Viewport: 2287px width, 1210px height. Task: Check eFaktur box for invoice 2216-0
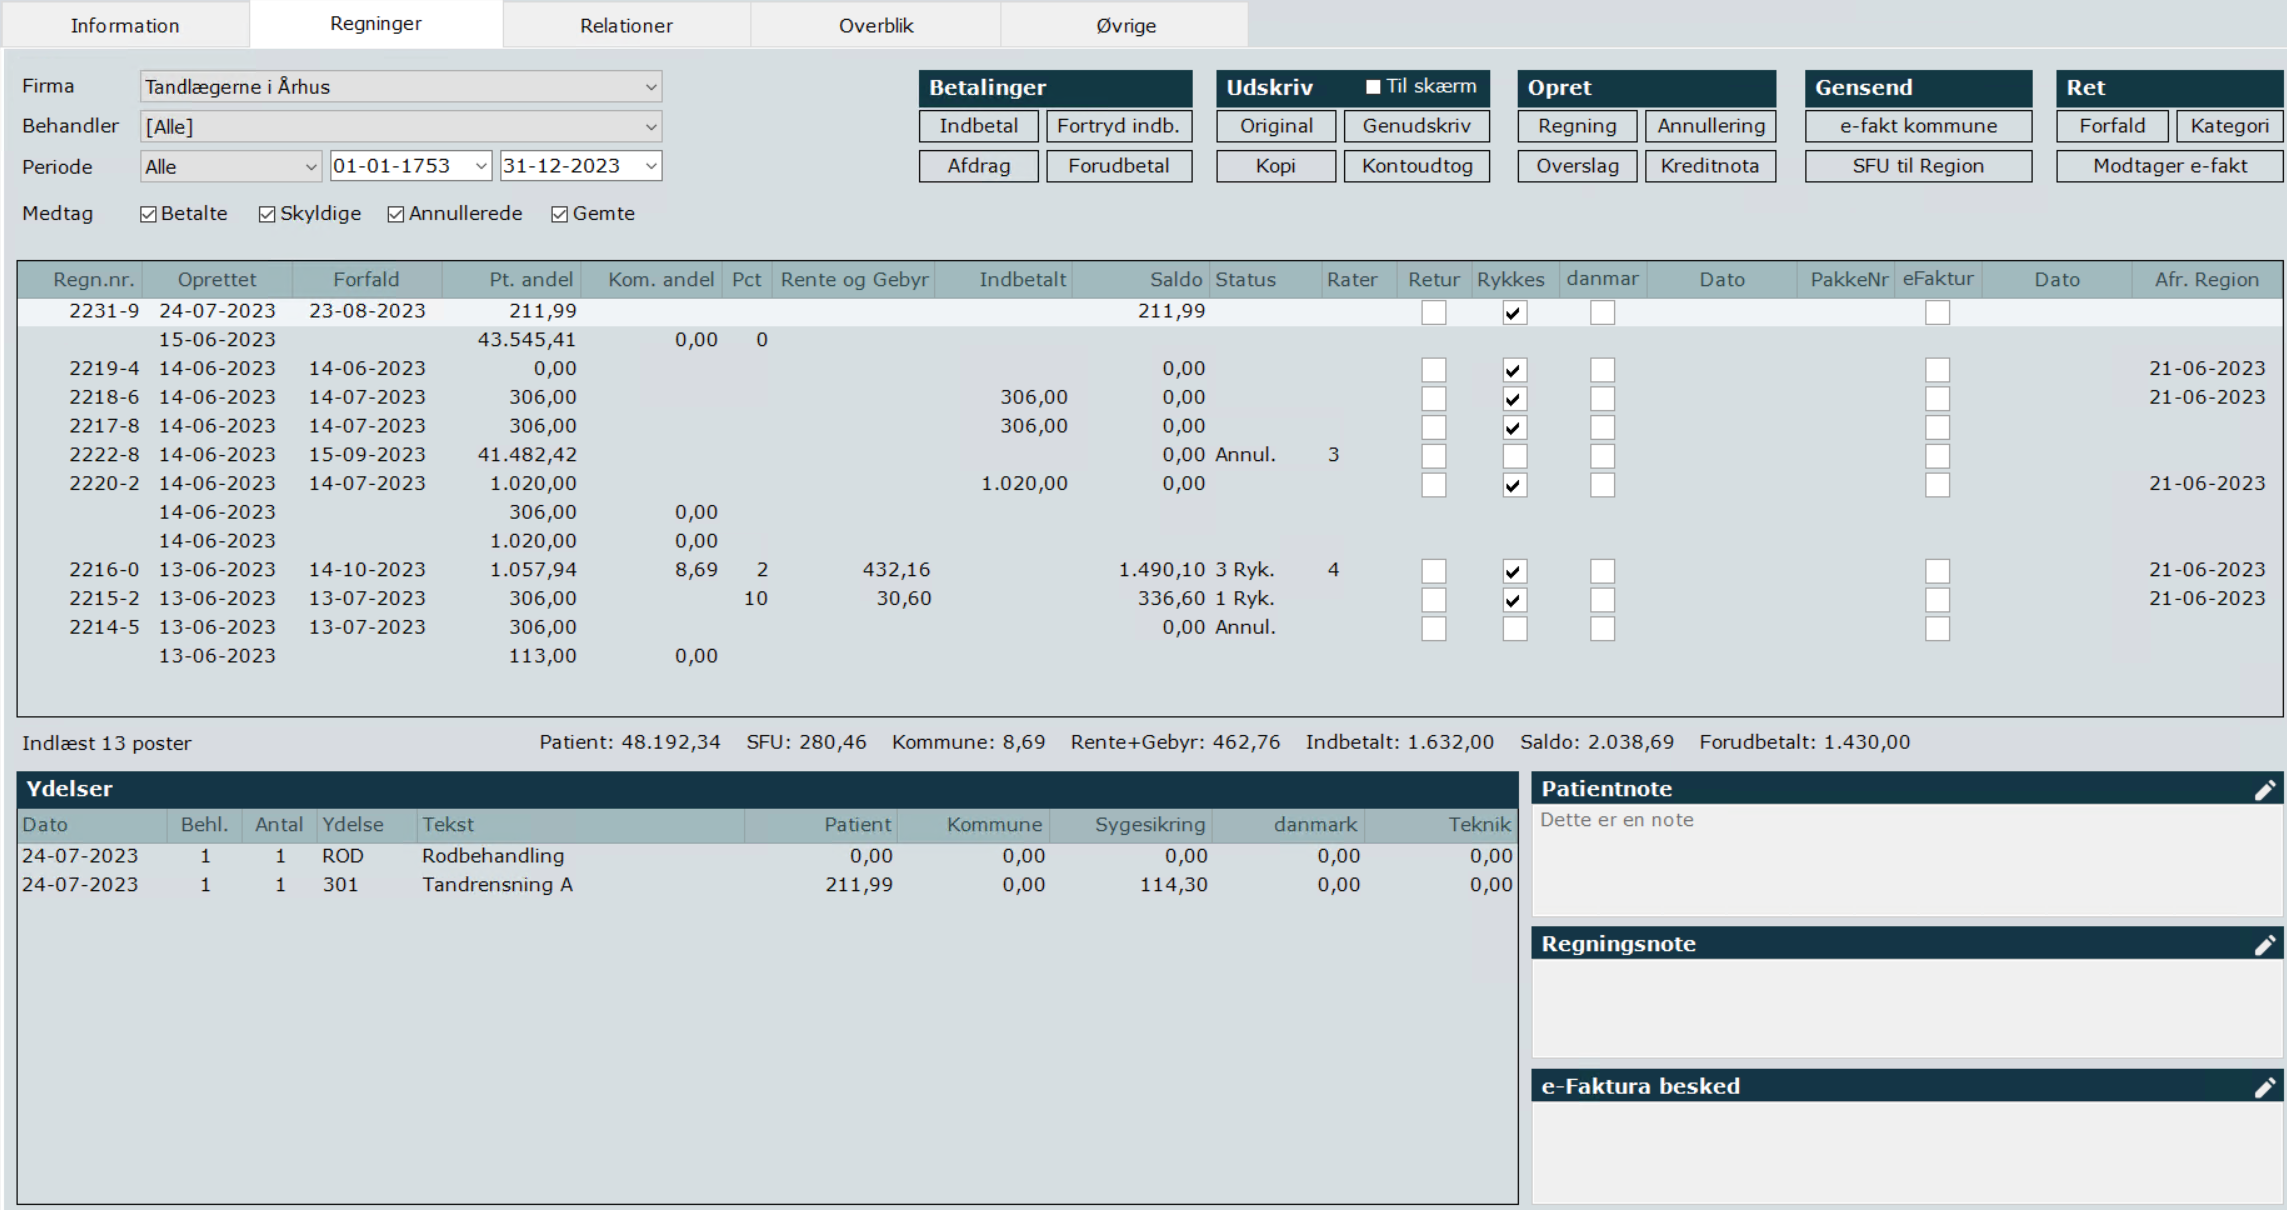point(1937,571)
